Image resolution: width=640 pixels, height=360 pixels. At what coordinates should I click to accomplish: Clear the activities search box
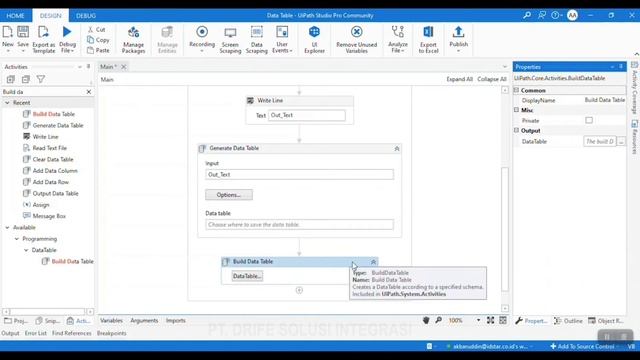coord(89,92)
